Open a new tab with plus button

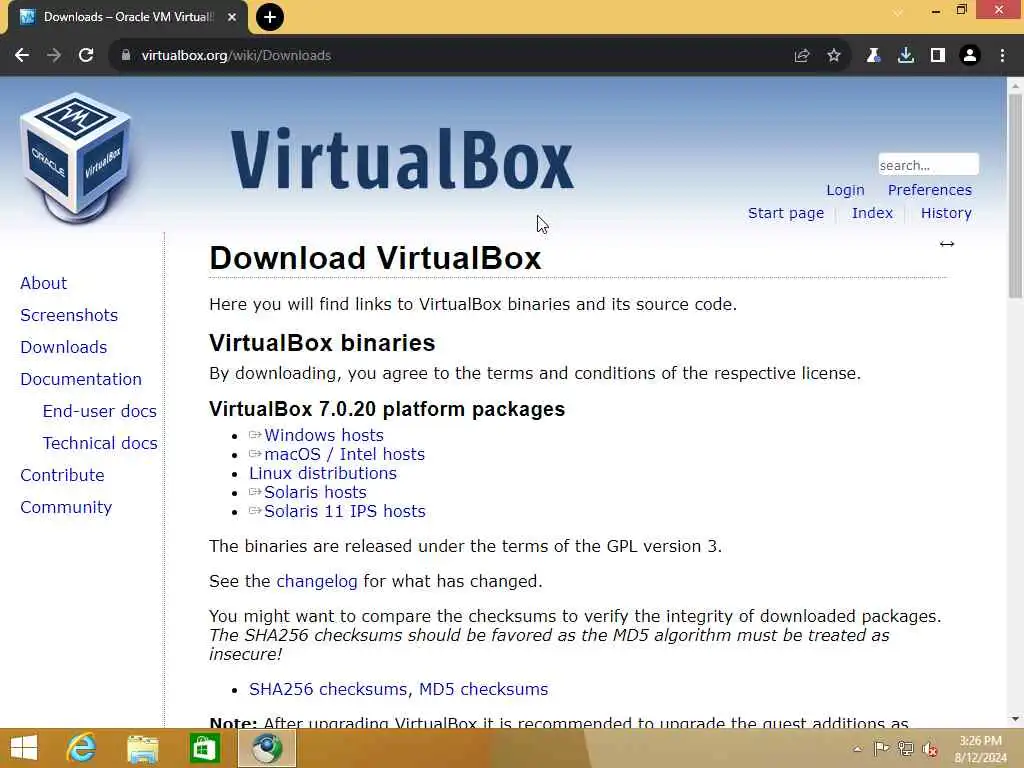[x=270, y=17]
